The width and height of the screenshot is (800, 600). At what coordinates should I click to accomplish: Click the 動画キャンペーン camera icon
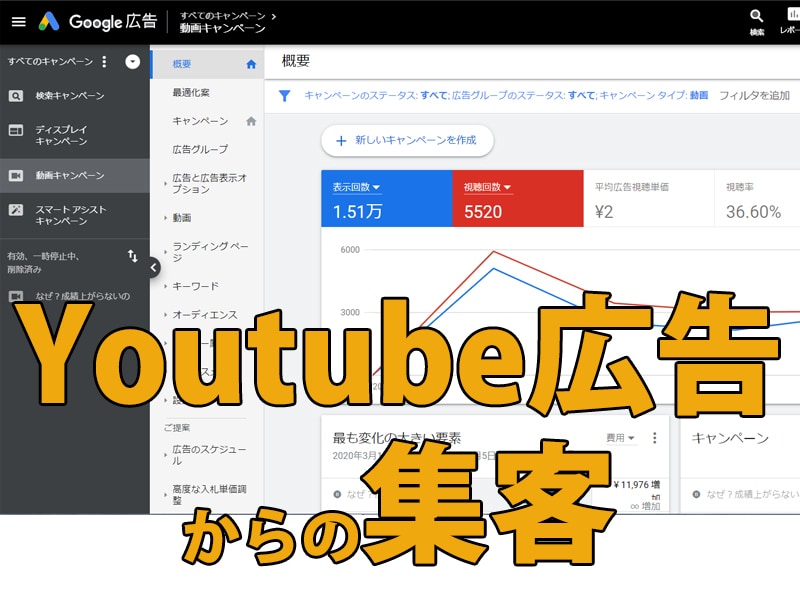[16, 176]
